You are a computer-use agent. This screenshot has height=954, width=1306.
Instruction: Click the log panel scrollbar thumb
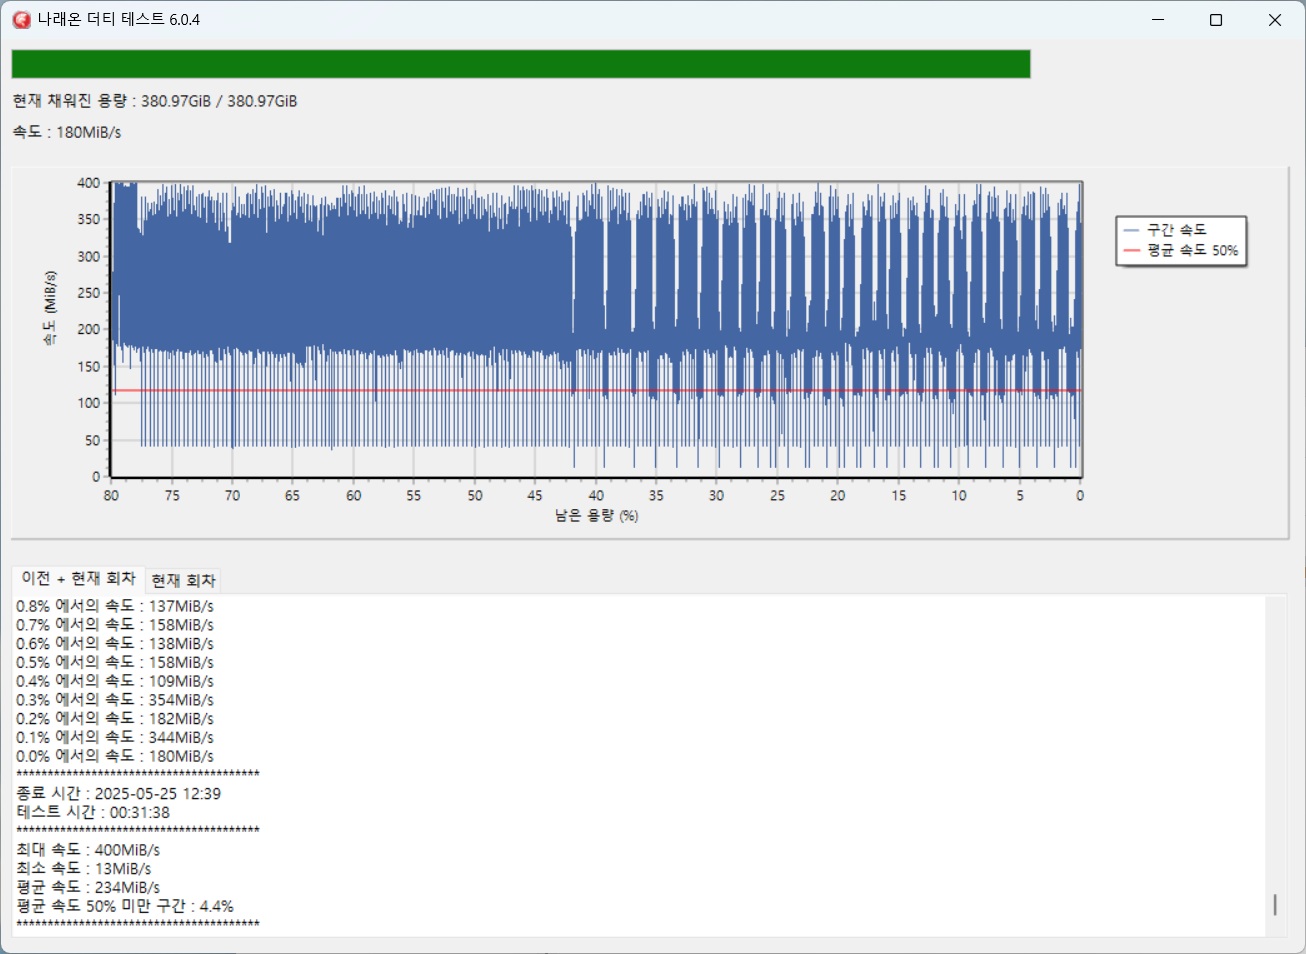(x=1274, y=904)
